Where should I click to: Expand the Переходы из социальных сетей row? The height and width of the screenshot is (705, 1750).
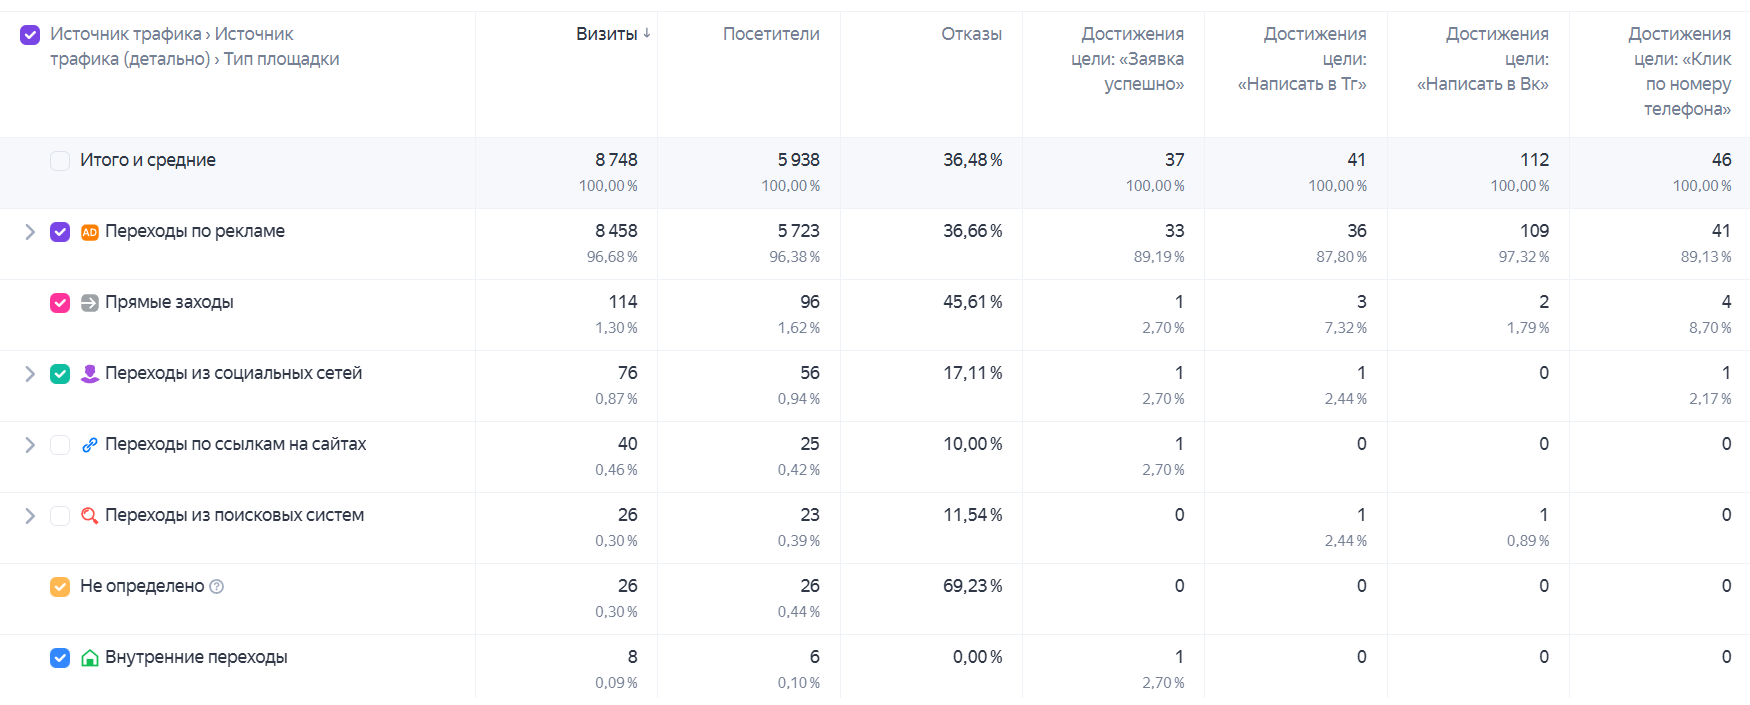tap(30, 374)
